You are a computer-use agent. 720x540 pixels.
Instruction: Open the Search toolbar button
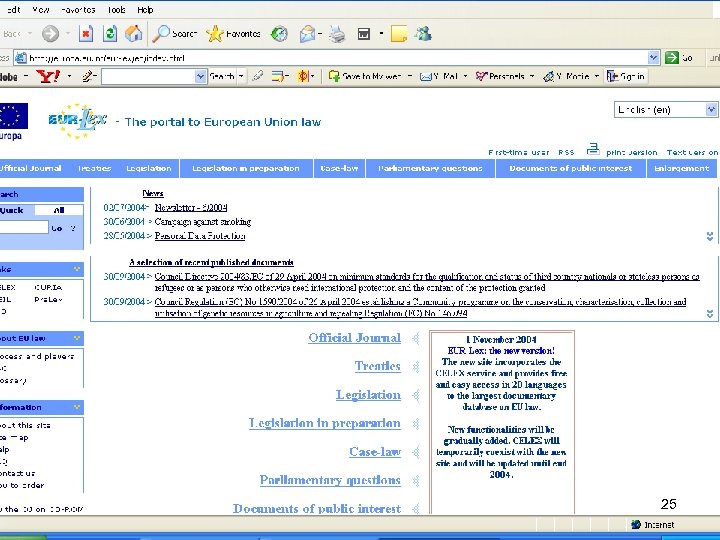174,34
